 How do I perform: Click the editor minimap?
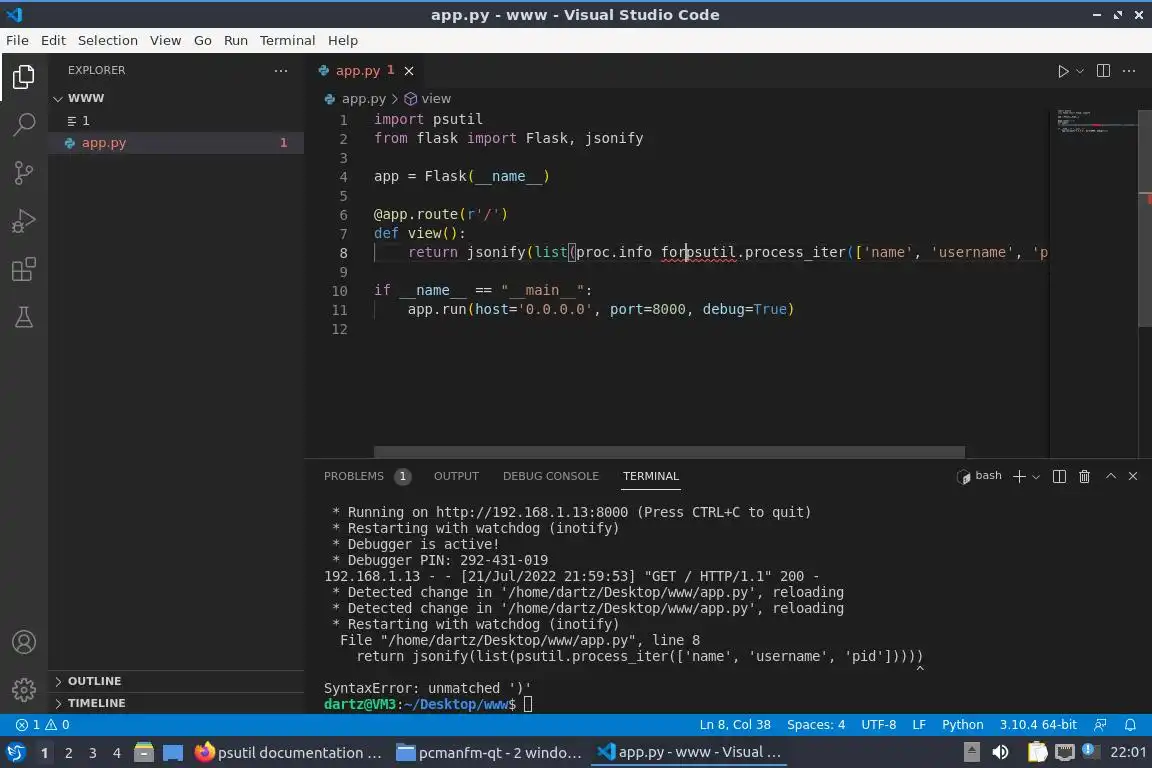pos(1093,283)
